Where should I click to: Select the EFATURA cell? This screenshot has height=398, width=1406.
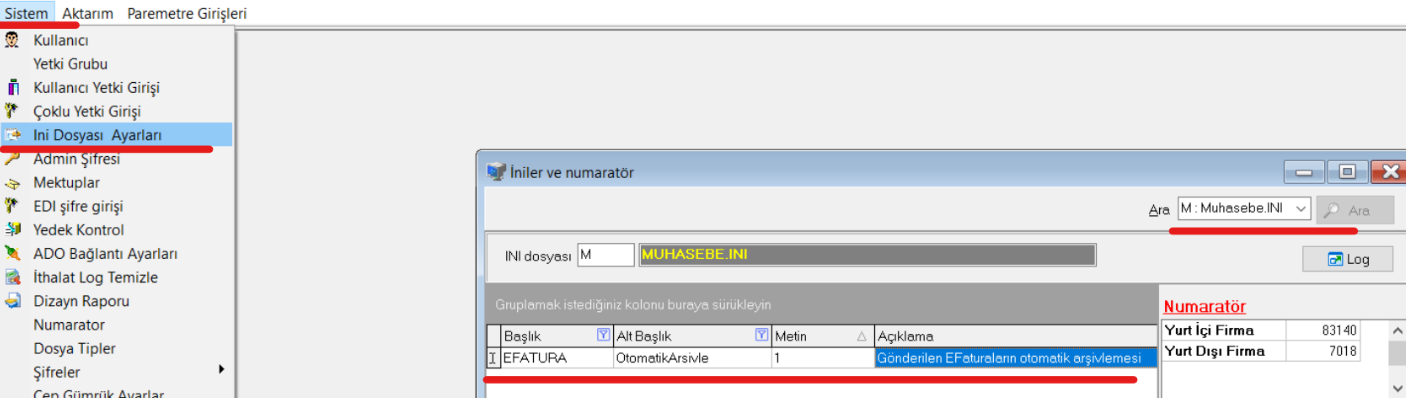[x=556, y=357]
